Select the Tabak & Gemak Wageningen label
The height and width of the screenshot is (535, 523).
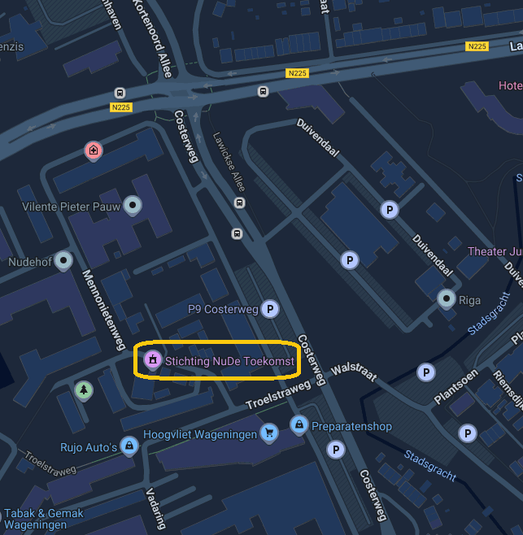(44, 519)
